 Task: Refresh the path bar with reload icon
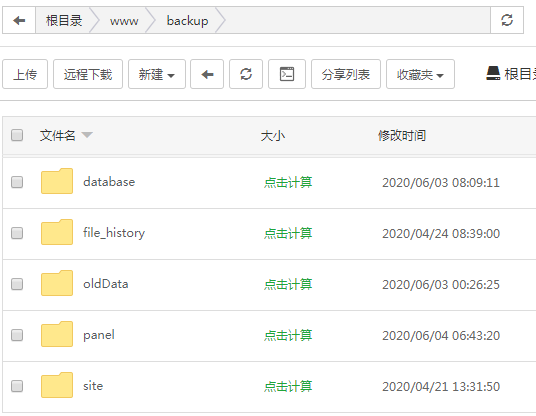[507, 20]
